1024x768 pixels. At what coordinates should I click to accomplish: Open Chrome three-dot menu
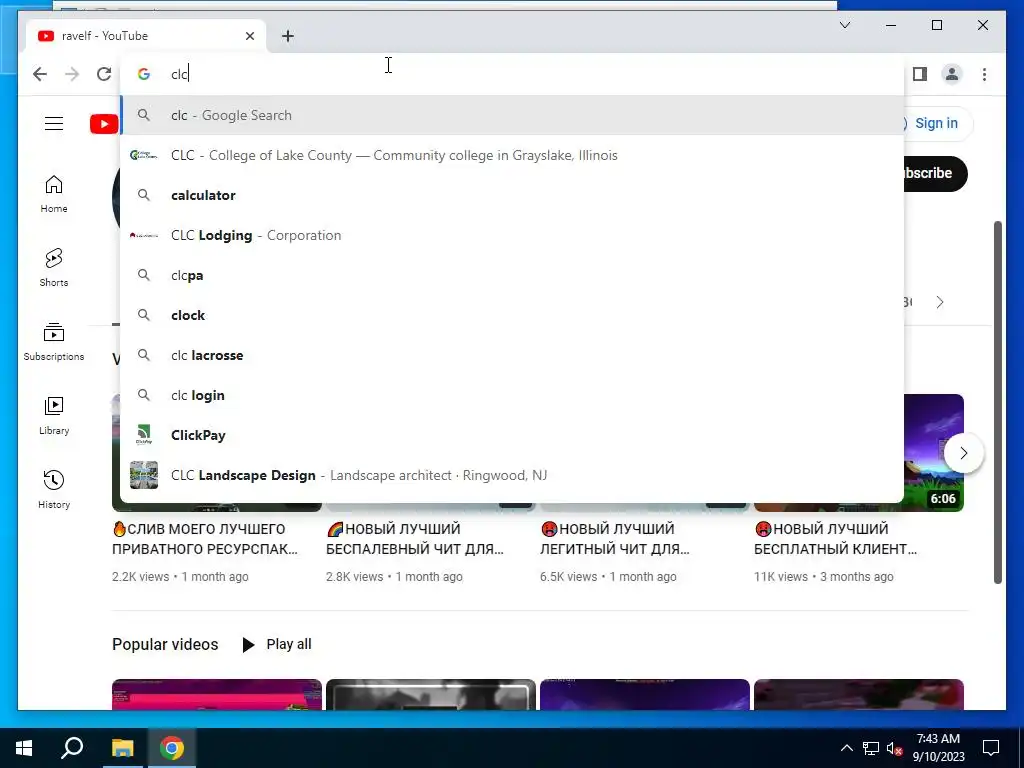tap(984, 74)
